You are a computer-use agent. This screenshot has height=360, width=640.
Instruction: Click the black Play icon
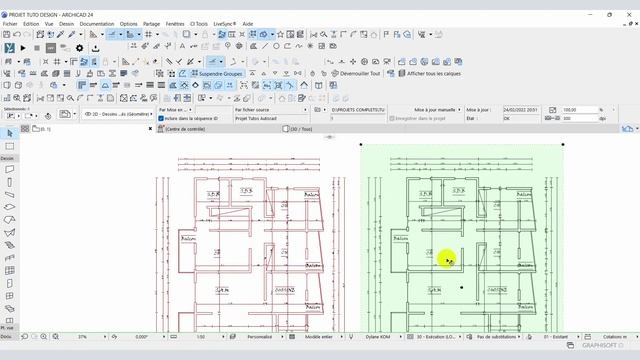tap(23, 48)
